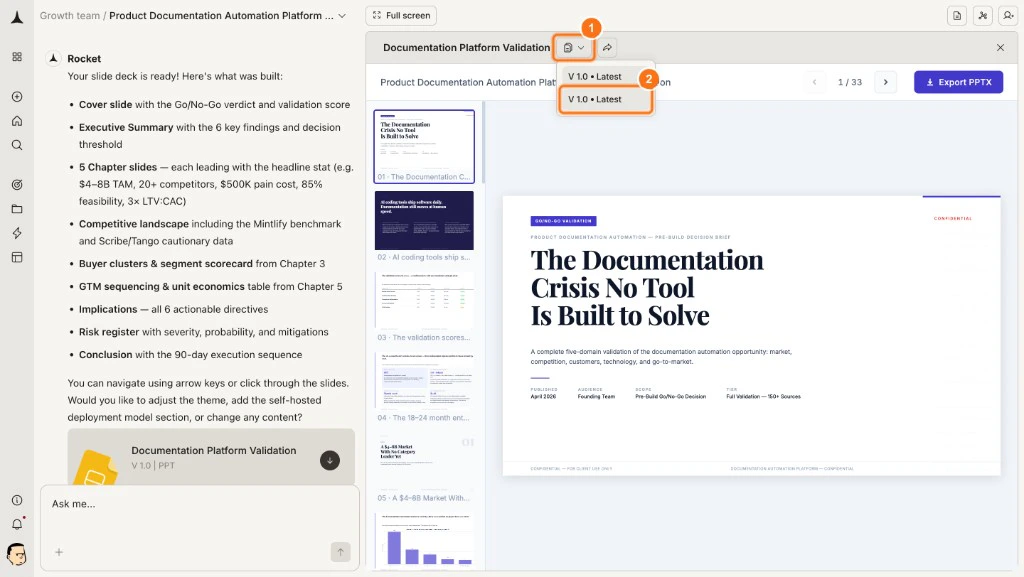This screenshot has width=1024, height=577.
Task: Click the plus attachment icon in chat box
Action: pyautogui.click(x=59, y=552)
